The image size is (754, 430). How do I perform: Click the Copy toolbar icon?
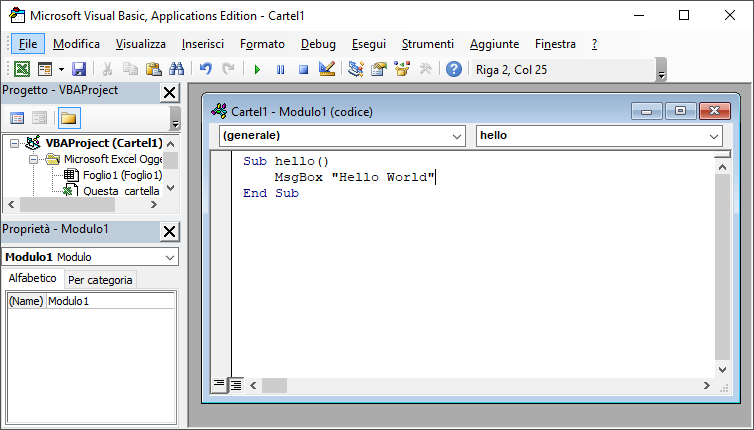coord(130,69)
